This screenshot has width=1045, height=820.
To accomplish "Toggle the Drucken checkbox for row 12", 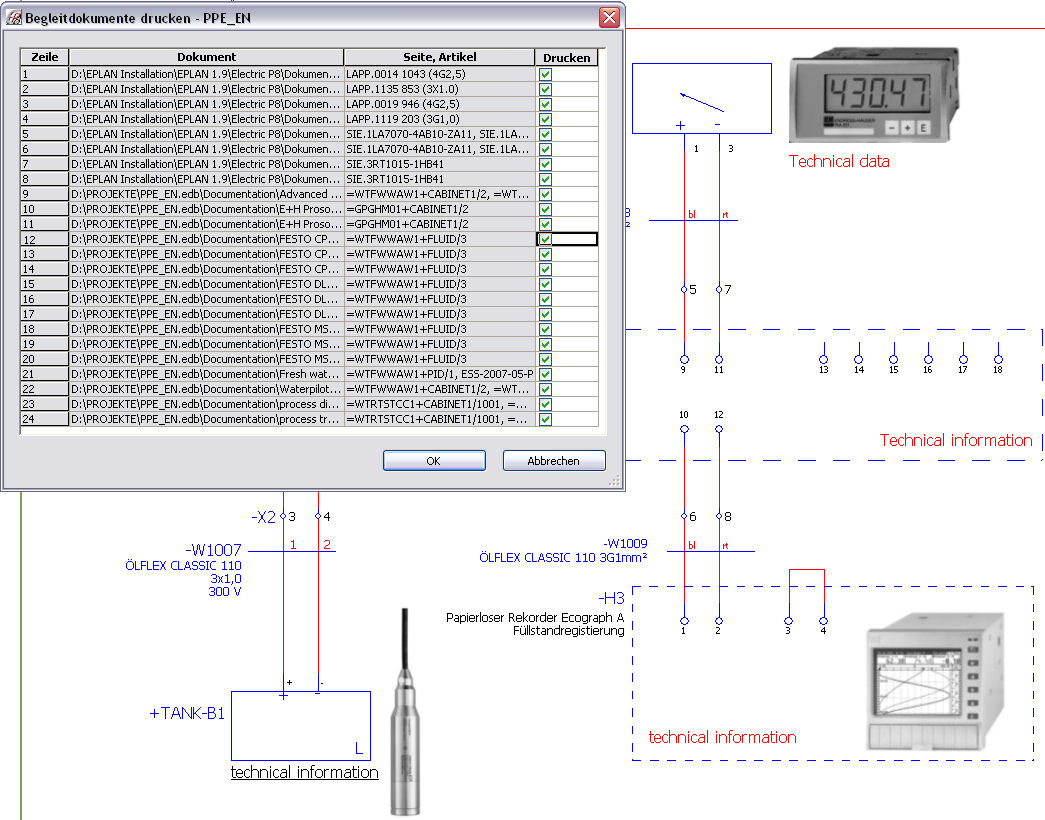I will tap(545, 239).
